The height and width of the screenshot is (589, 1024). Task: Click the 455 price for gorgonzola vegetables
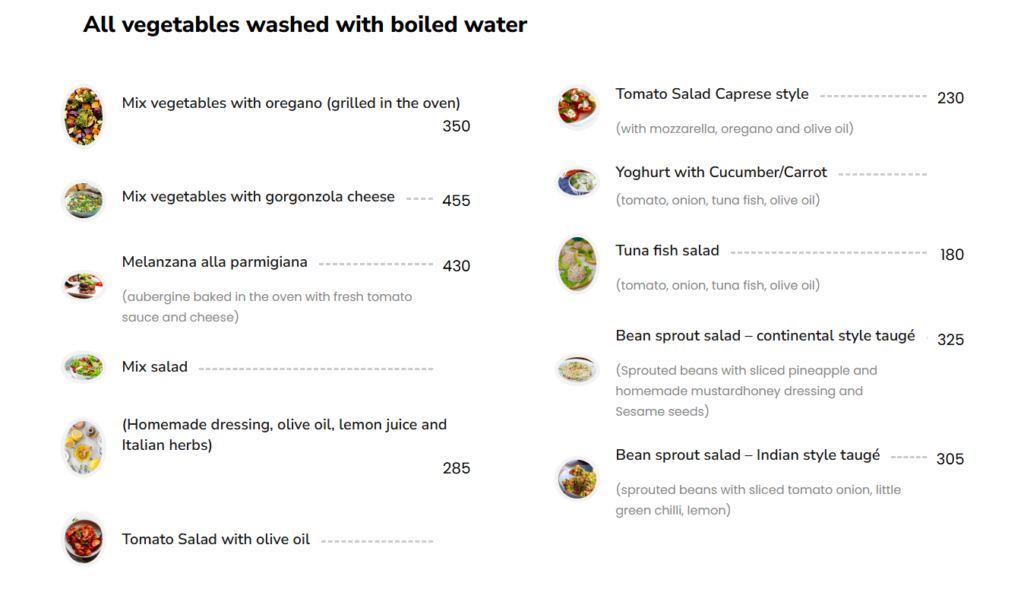[x=456, y=201]
